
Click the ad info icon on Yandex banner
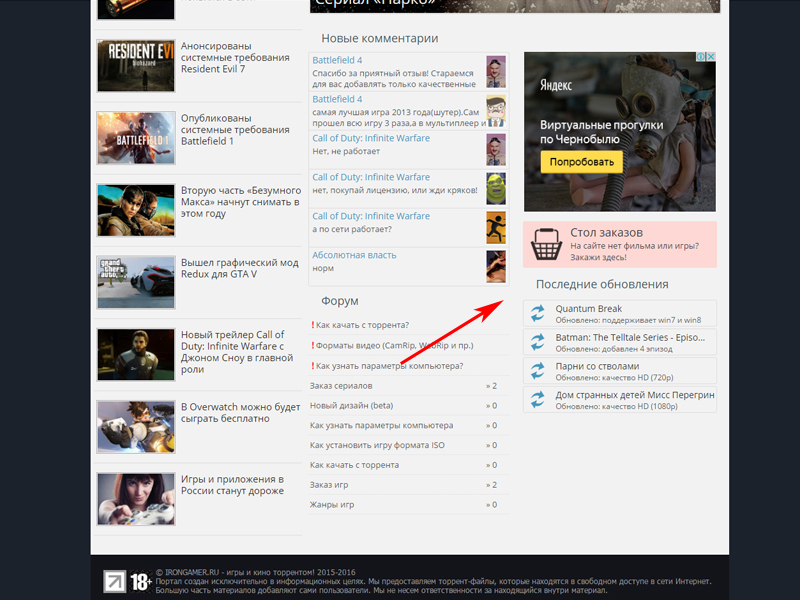click(702, 57)
